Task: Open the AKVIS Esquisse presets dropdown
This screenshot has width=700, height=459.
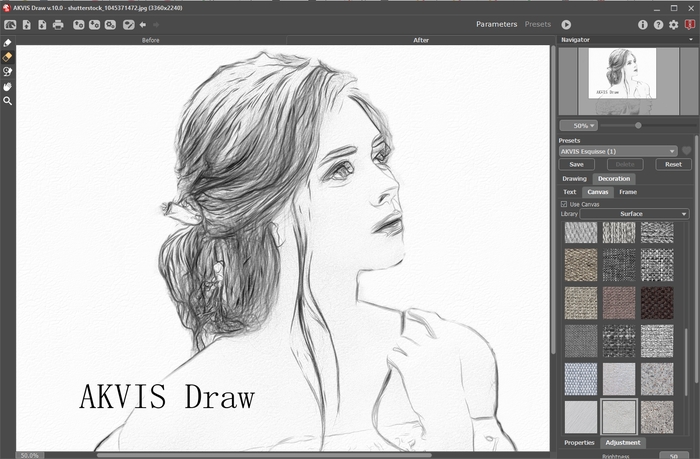Action: click(618, 151)
